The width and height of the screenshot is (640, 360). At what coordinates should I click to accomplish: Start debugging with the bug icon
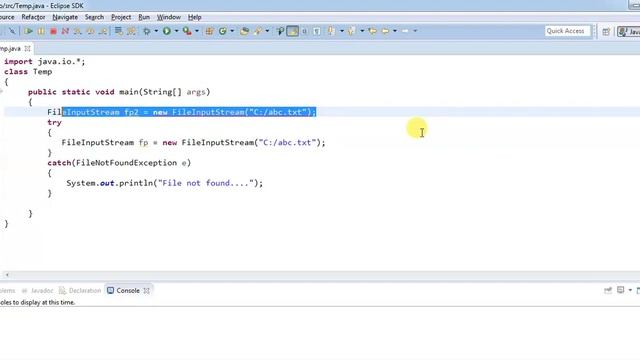click(x=147, y=31)
